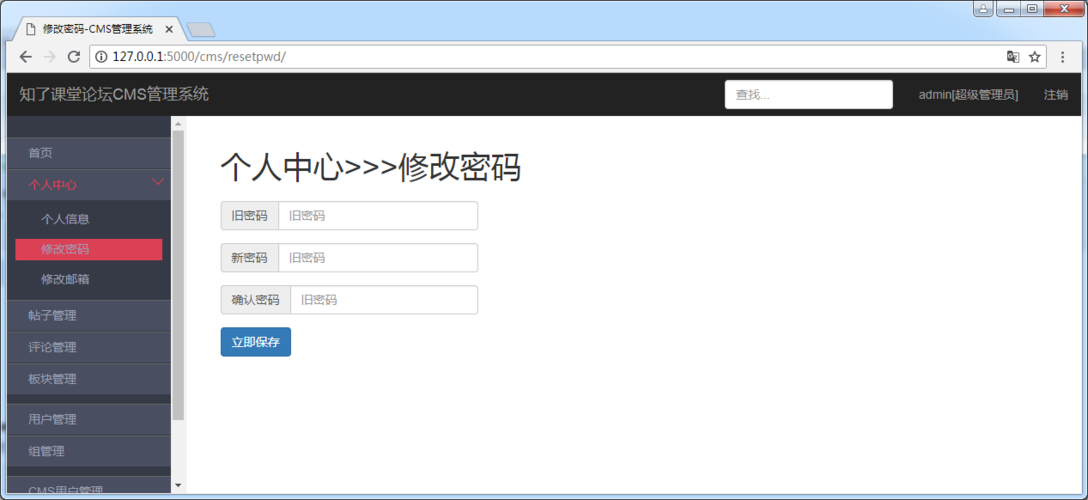The width and height of the screenshot is (1088, 500).
Task: Collapse the 个人中心 chevron
Action: click(x=158, y=182)
